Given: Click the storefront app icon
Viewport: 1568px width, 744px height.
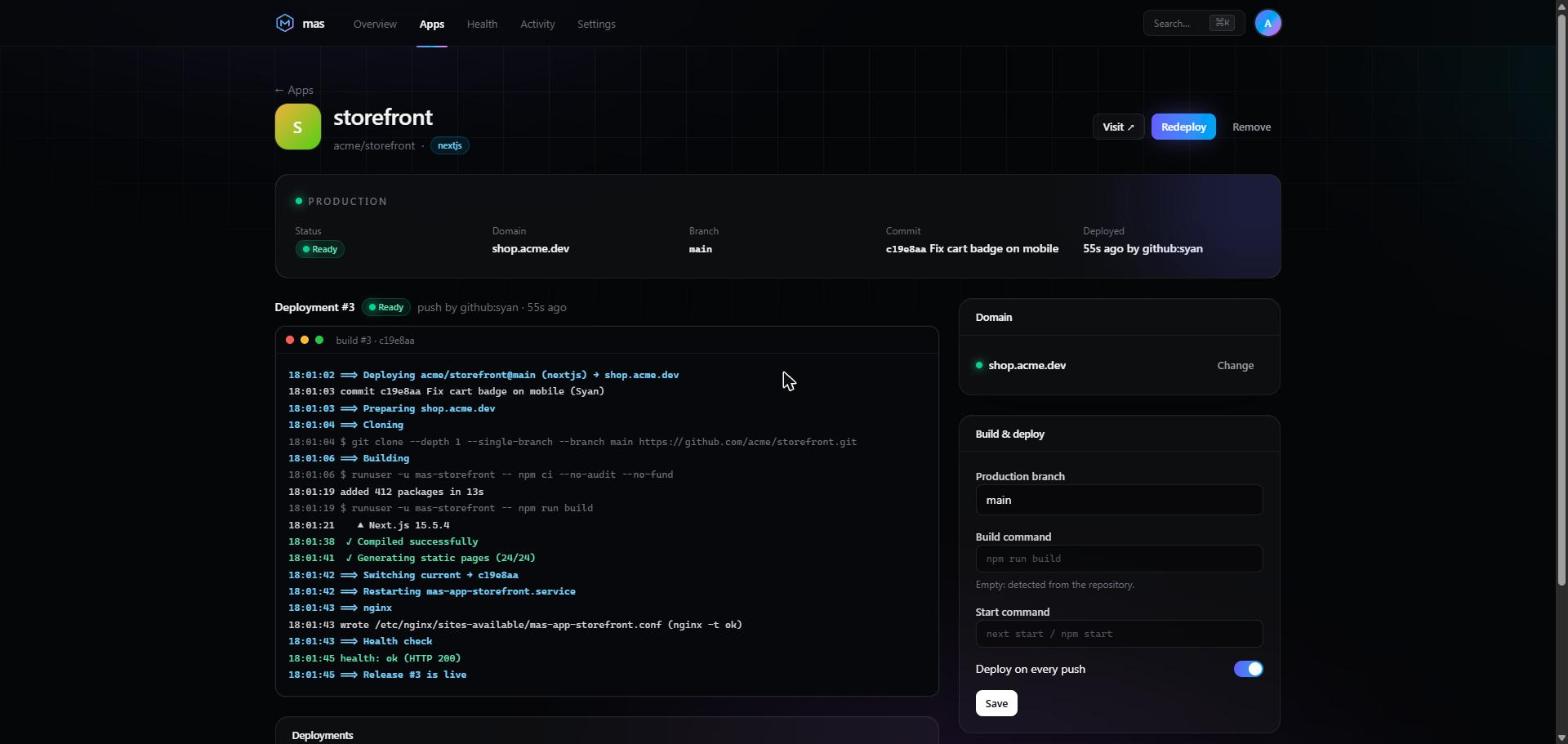Looking at the screenshot, I should [298, 127].
